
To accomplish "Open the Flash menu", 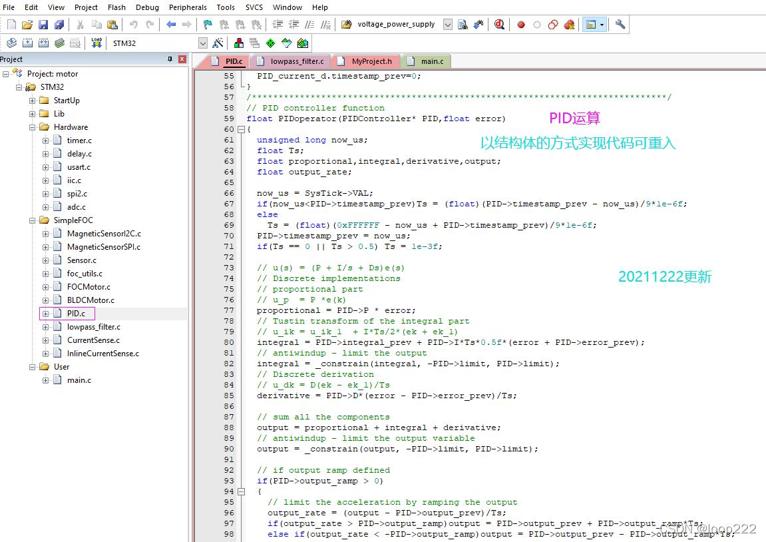I will point(117,7).
